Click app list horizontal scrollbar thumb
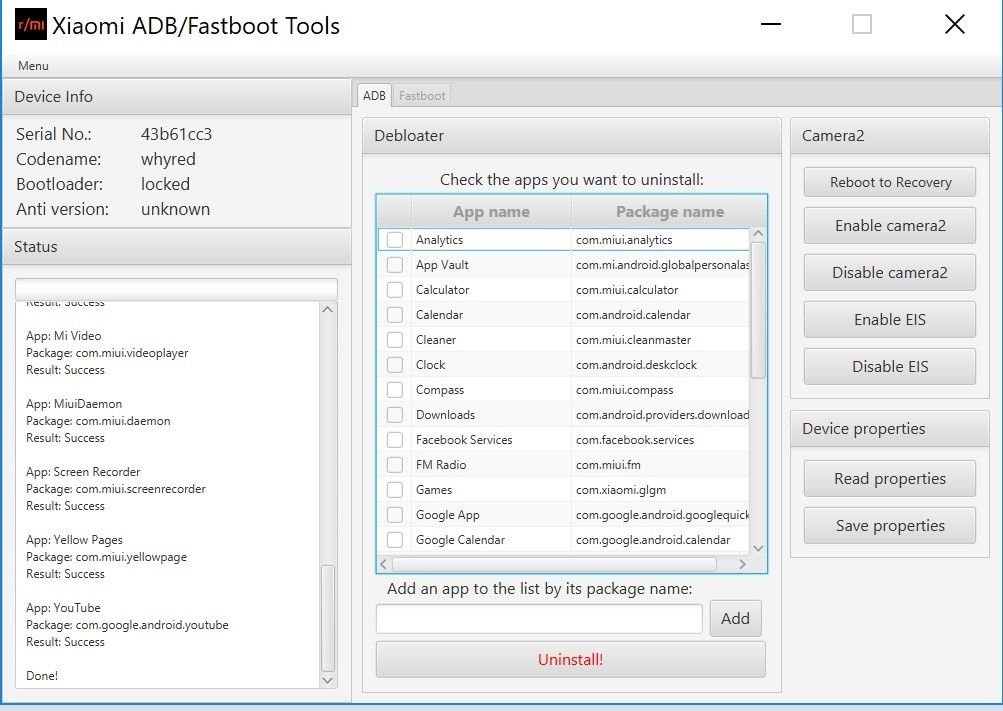1003x711 pixels. click(554, 564)
